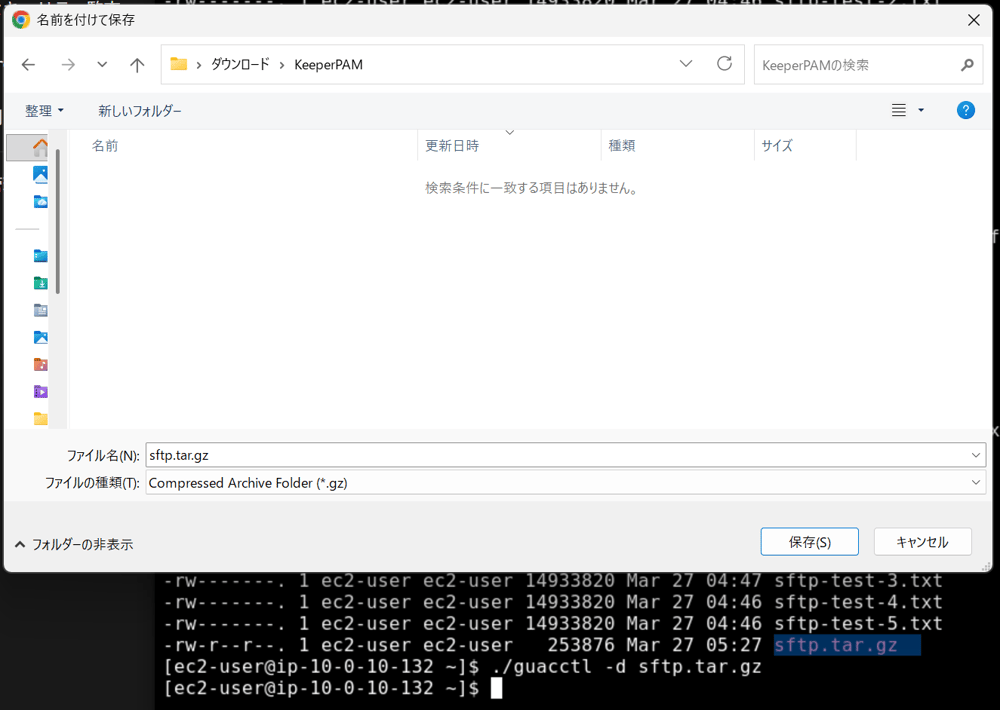Click the 保存 button to save

[809, 541]
